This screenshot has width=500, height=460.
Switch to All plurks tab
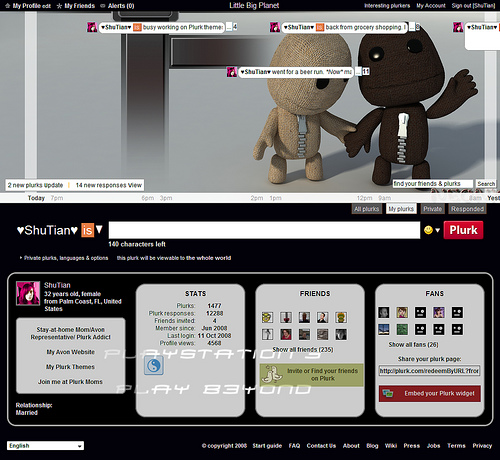366,209
